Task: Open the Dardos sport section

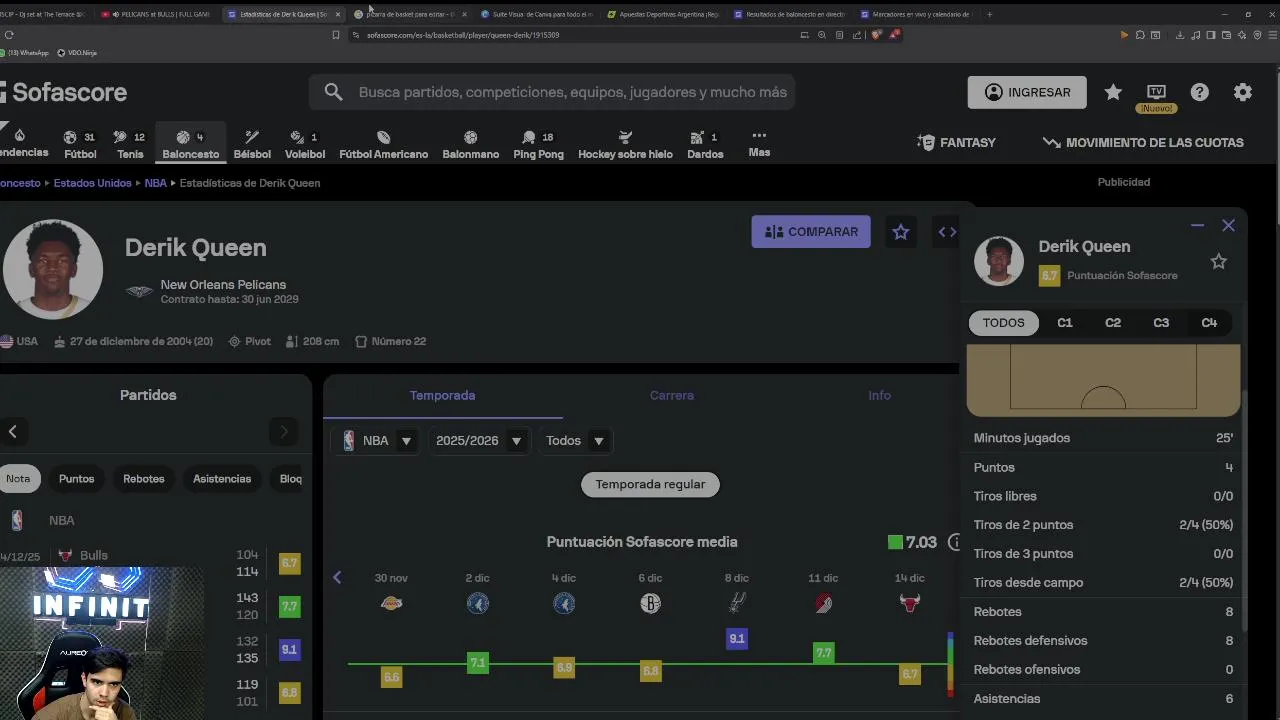Action: (x=705, y=145)
